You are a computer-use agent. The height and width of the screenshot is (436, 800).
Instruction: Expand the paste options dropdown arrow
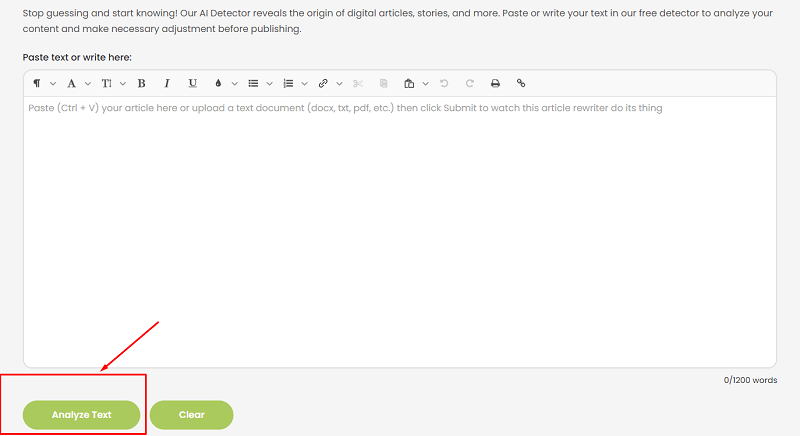(x=426, y=84)
